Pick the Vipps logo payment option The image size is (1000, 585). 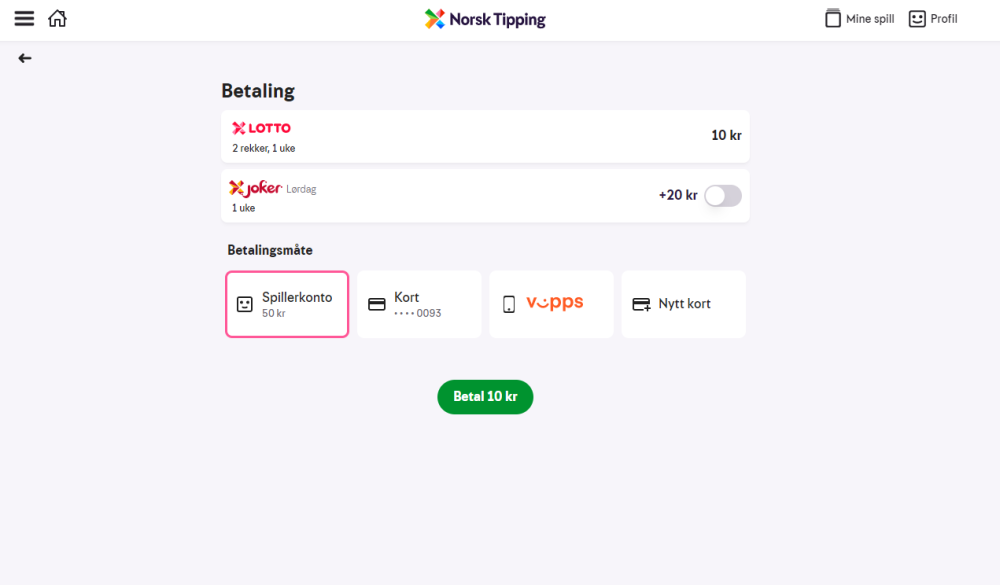[x=555, y=303]
